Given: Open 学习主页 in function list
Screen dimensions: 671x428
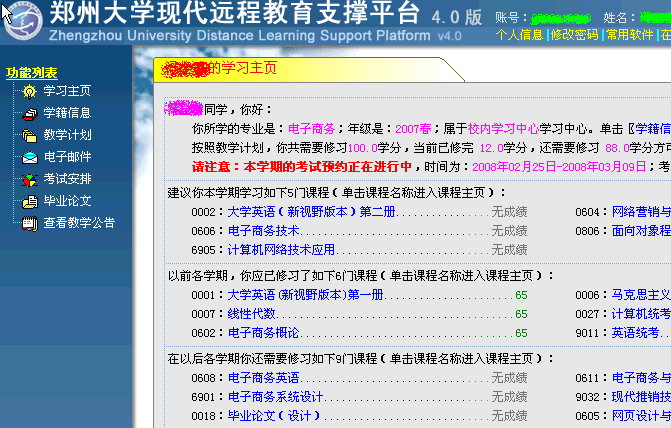Looking at the screenshot, I should (x=67, y=91).
